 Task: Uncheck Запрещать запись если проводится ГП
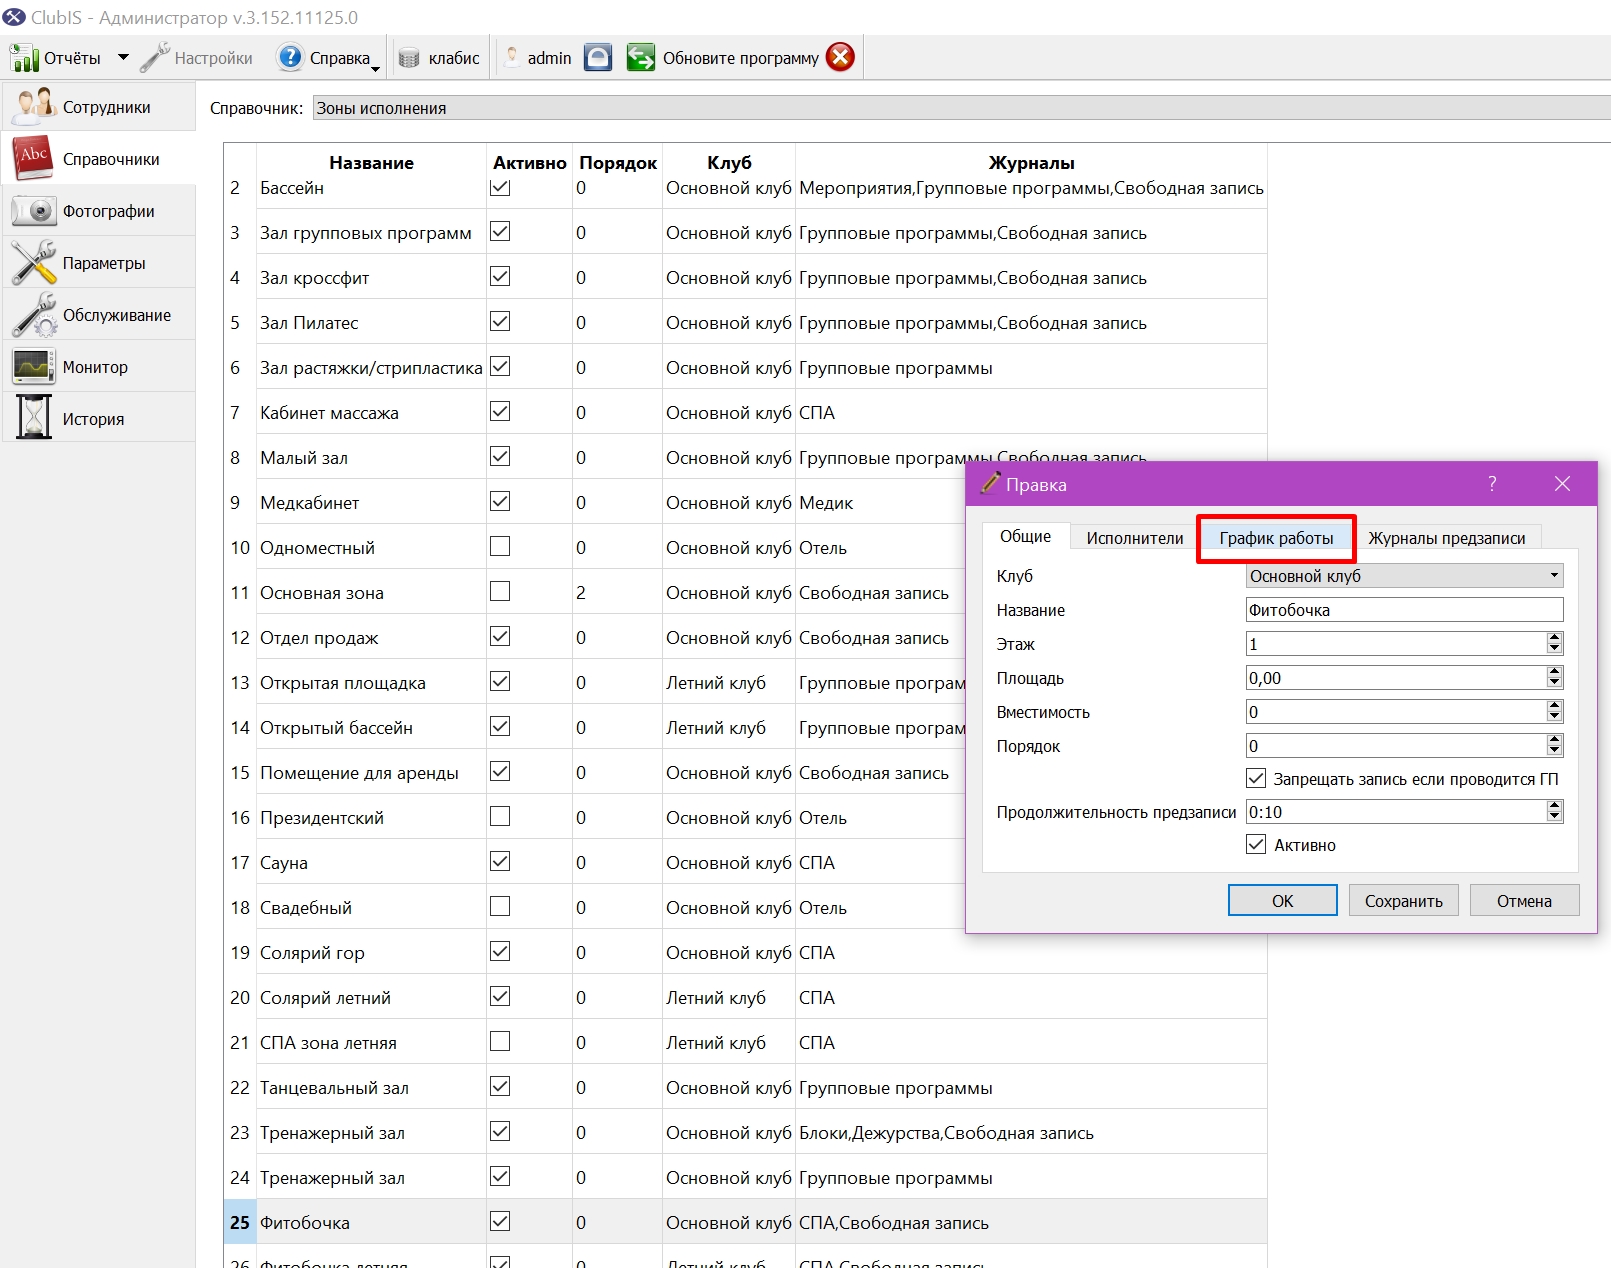point(1256,778)
